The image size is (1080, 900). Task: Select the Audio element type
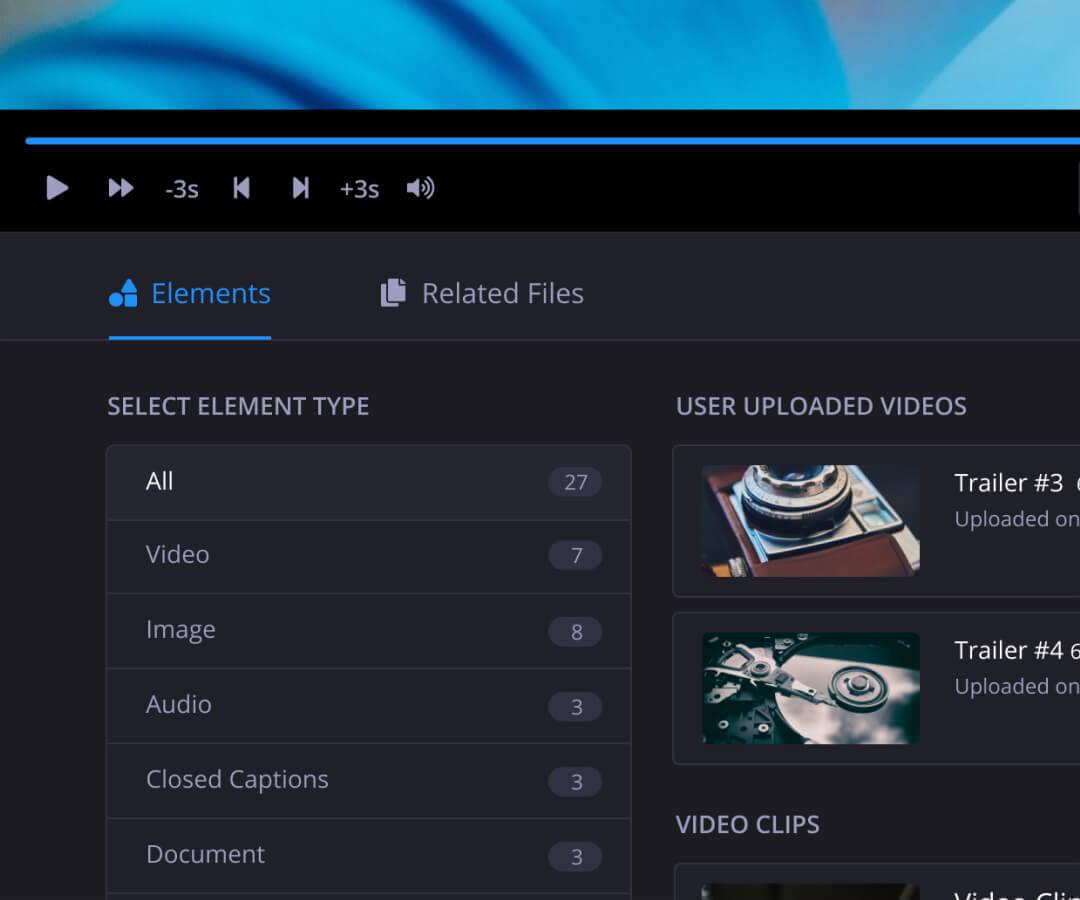click(369, 706)
